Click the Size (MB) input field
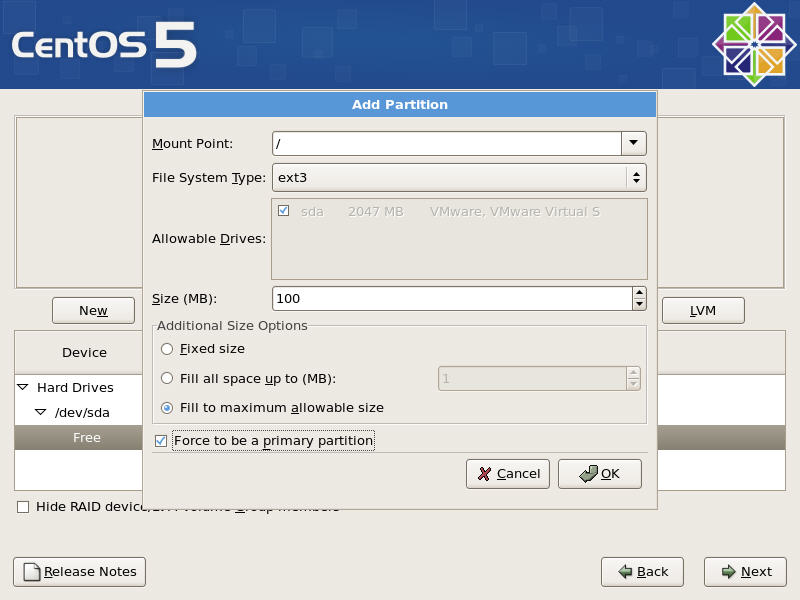Viewport: 800px width, 600px height. coord(453,298)
